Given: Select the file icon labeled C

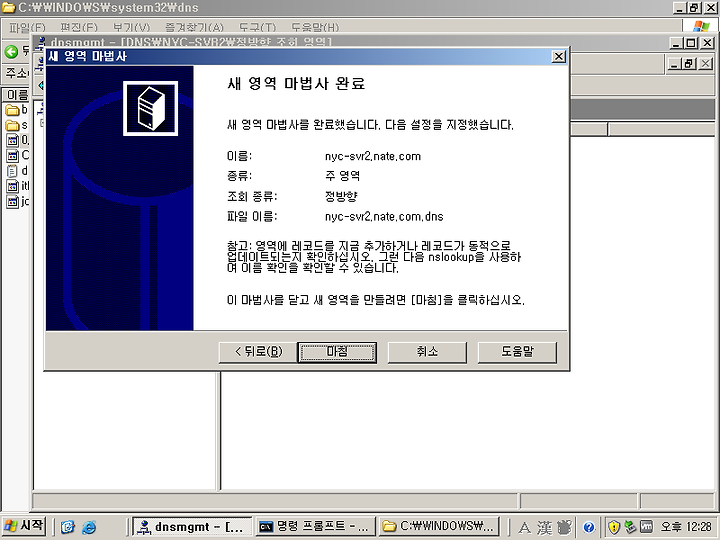Looking at the screenshot, I should tap(12, 155).
